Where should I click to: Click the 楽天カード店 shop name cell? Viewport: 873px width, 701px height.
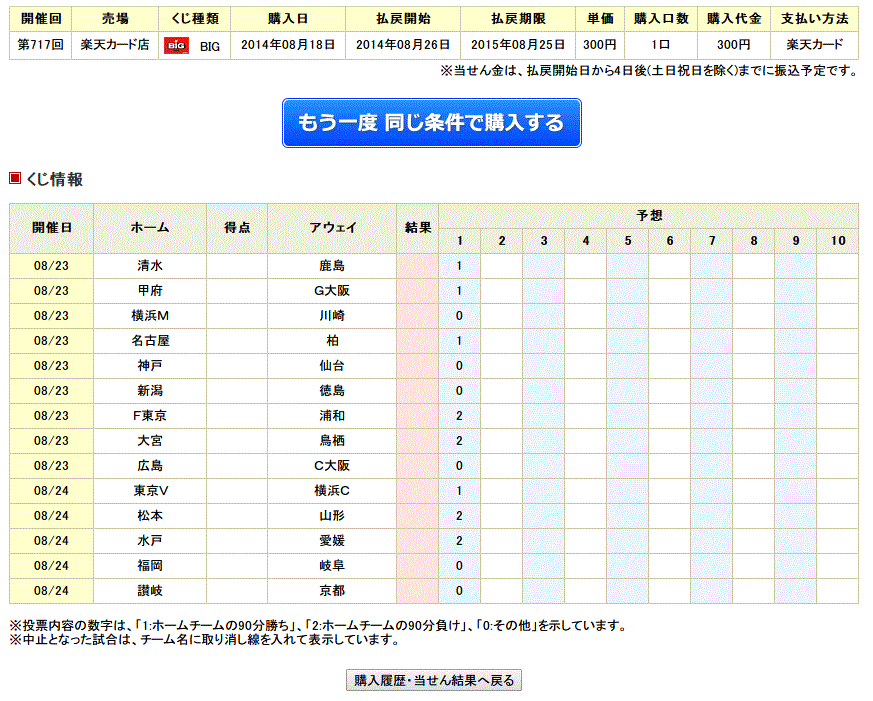pyautogui.click(x=115, y=44)
